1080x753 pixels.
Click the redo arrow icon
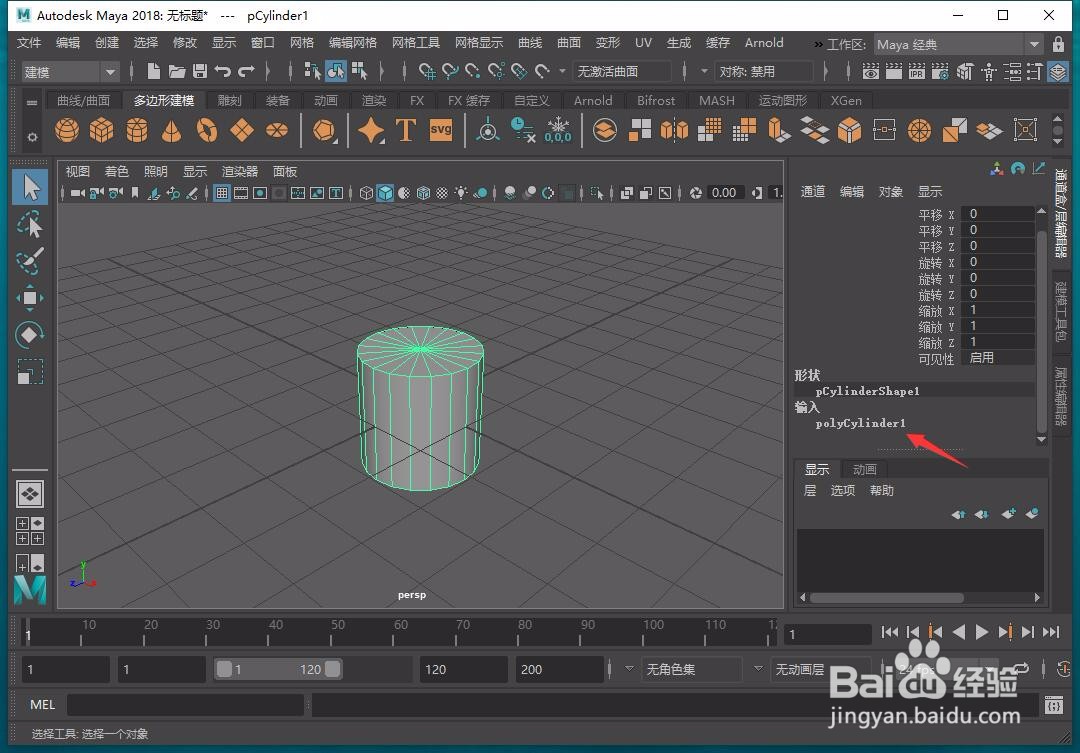[x=246, y=71]
